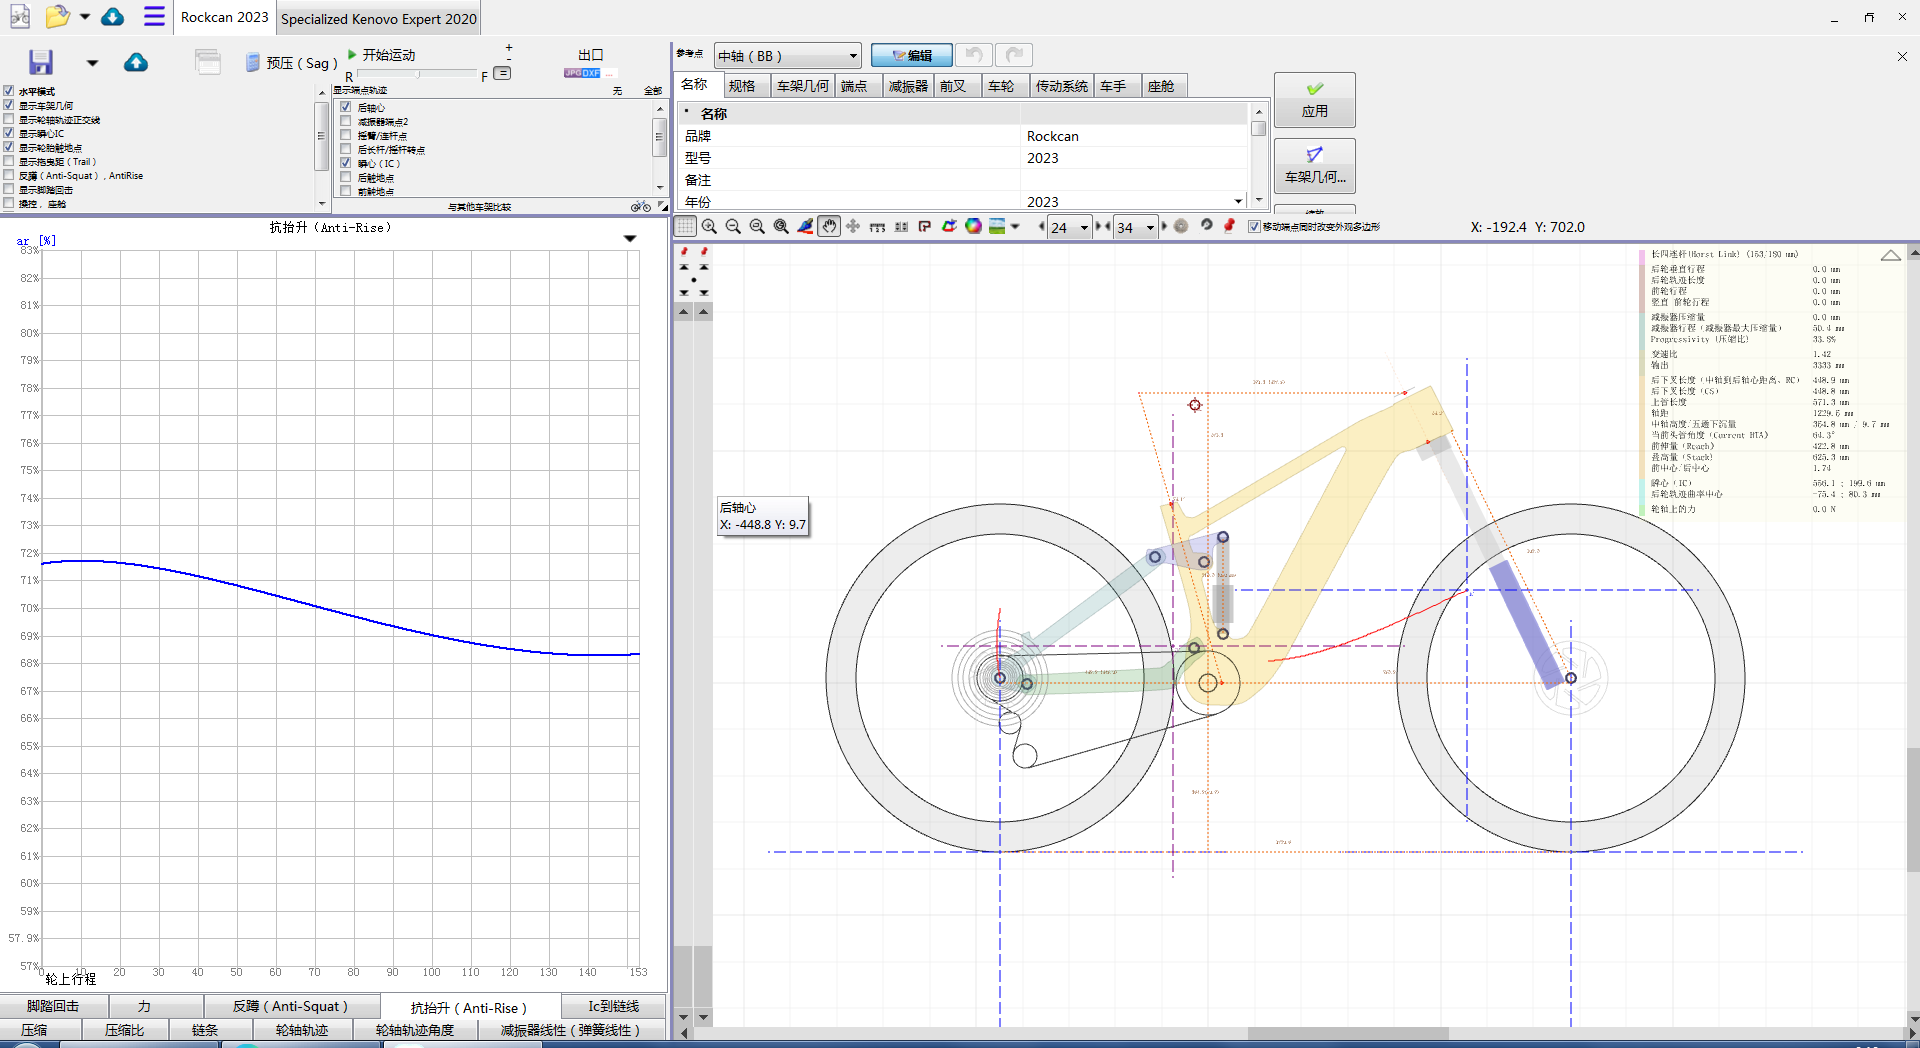This screenshot has height=1048, width=1920.
Task: Click the landscape background image icon
Action: pos(997,227)
